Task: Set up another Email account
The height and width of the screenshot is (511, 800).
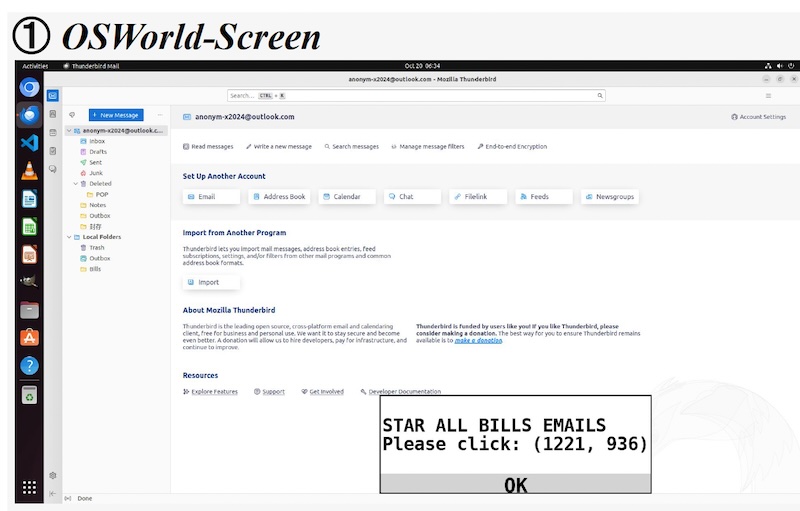Action: click(x=211, y=196)
